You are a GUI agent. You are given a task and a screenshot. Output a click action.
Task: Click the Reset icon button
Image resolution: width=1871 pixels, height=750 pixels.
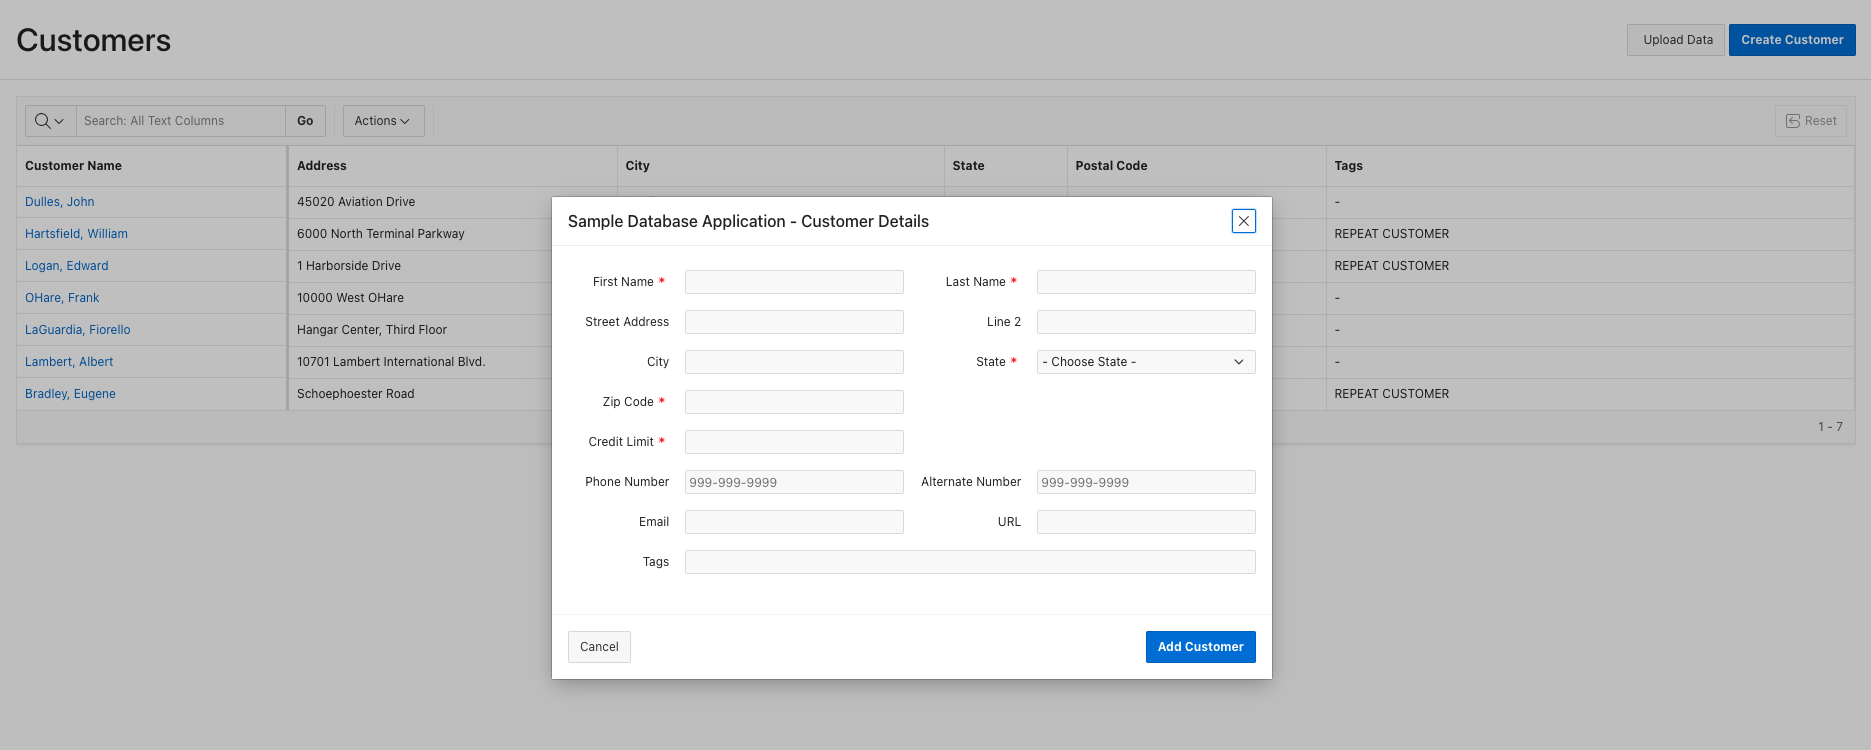(x=1811, y=121)
